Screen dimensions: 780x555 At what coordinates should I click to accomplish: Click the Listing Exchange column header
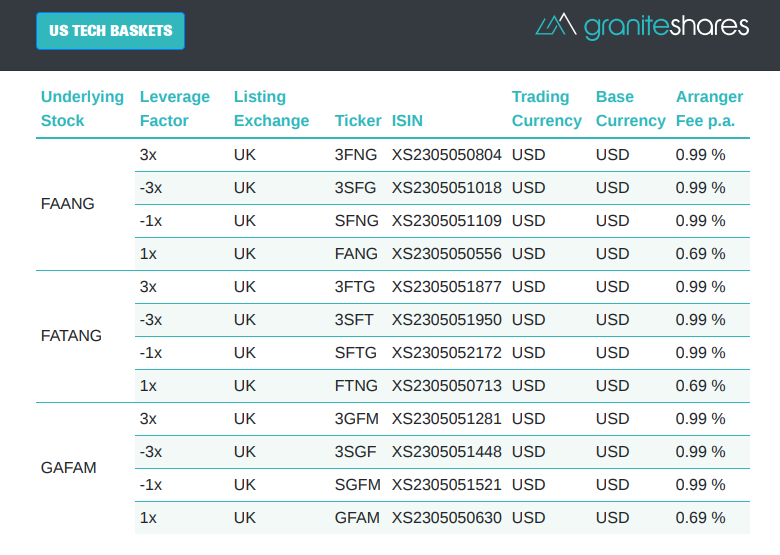click(271, 109)
